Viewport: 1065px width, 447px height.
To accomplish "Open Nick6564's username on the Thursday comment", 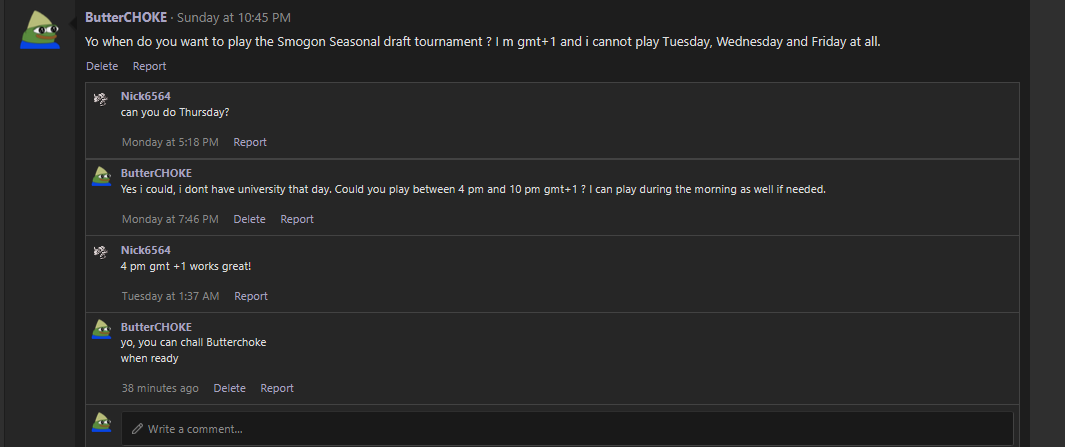I will click(146, 96).
